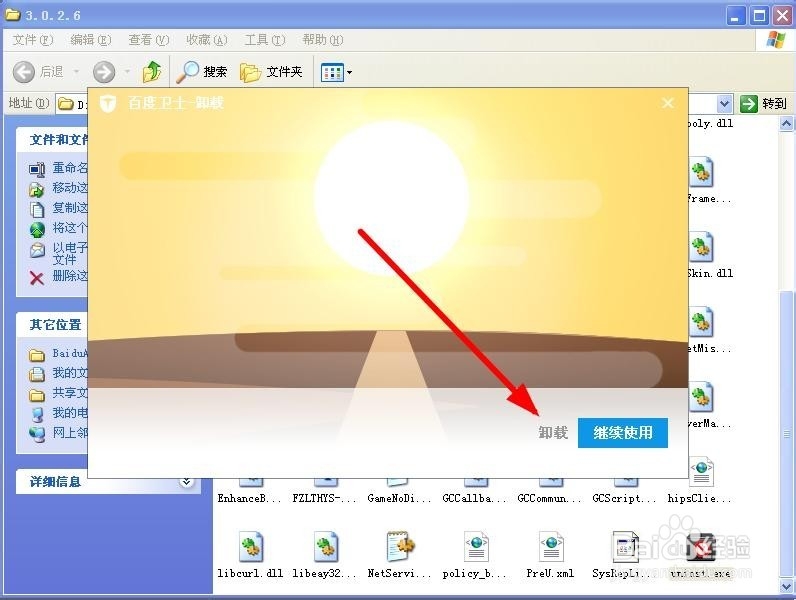This screenshot has height=600, width=796.
Task: Select the GCCommun... file name
Action: click(550, 498)
